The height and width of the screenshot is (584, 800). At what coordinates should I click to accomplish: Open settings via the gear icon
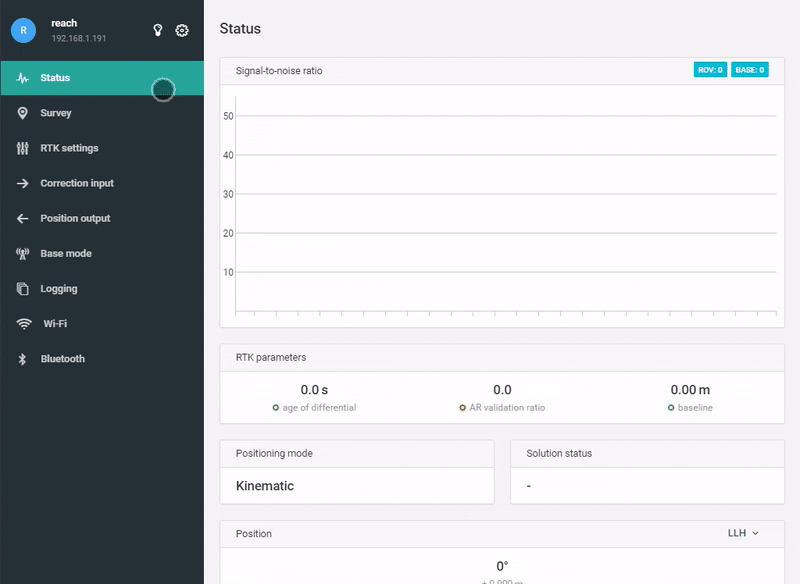182,31
